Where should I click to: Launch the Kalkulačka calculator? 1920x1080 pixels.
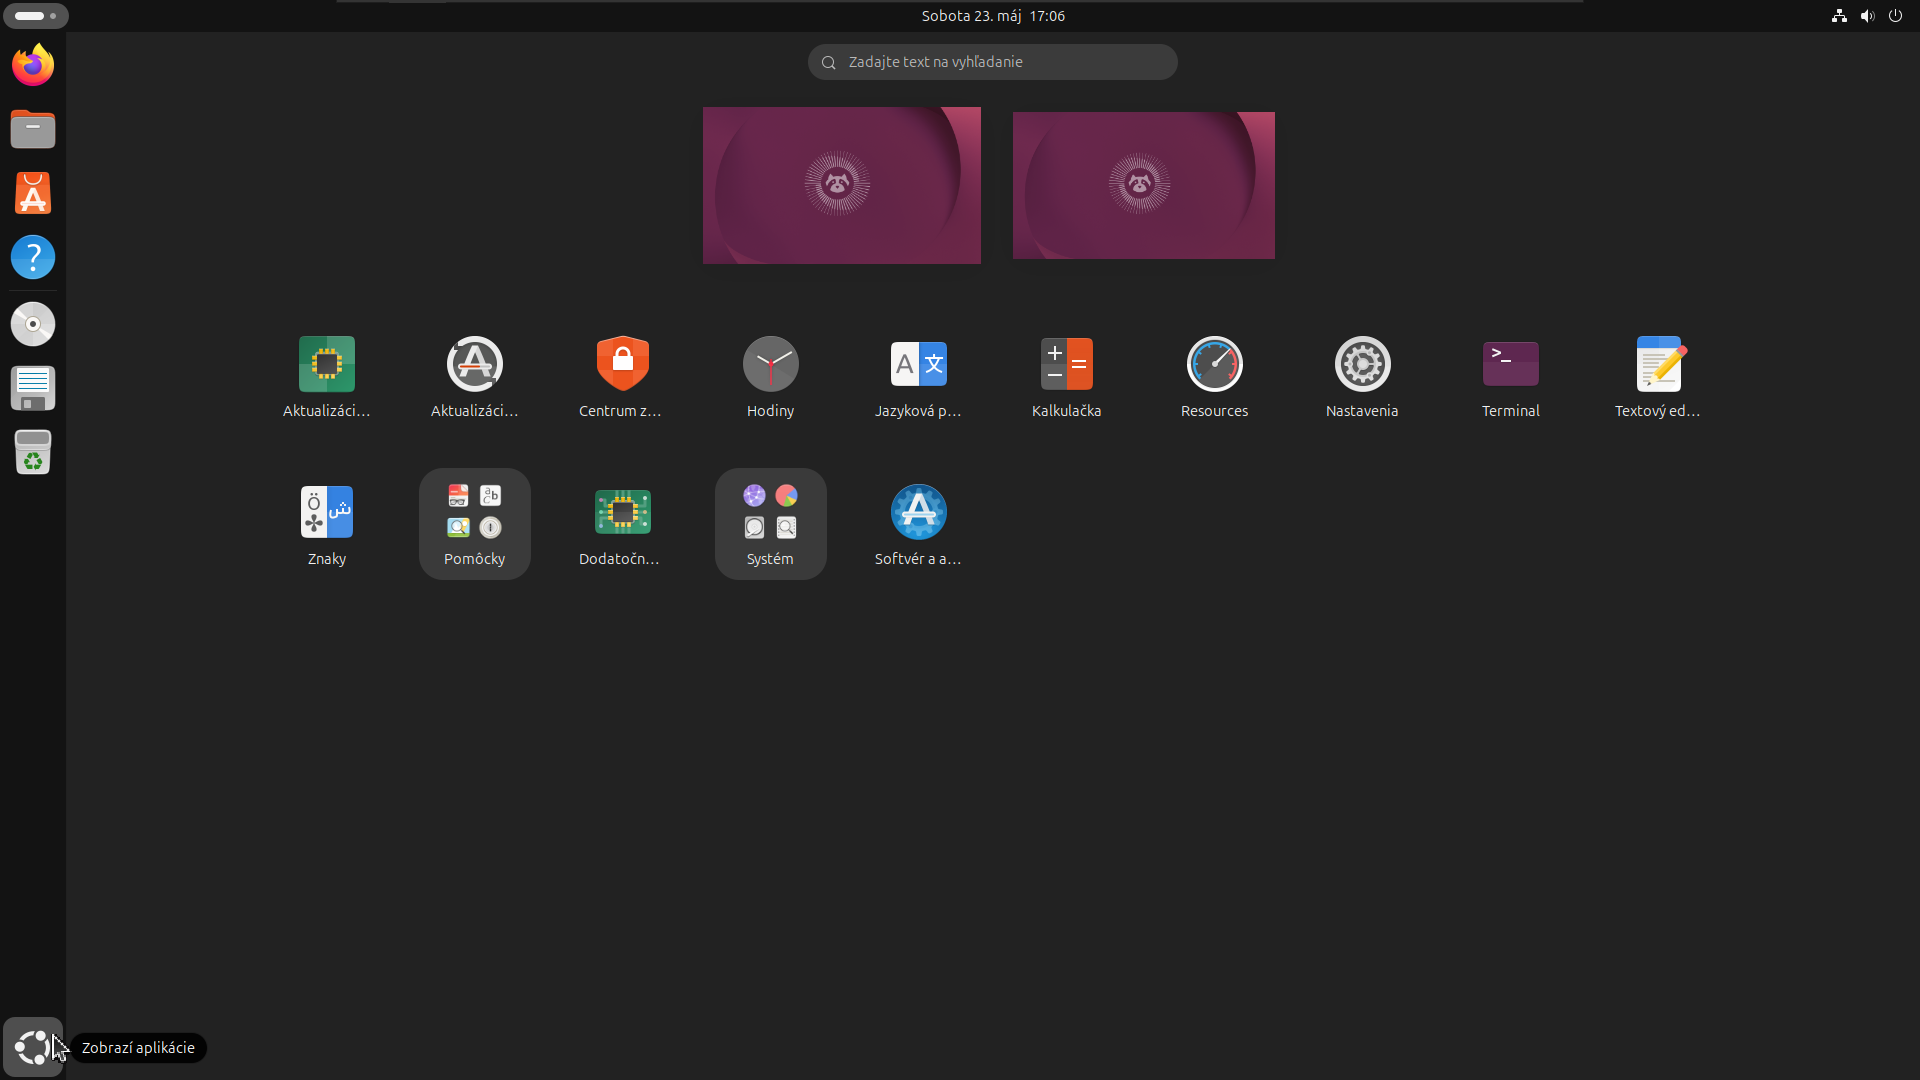[x=1067, y=376]
